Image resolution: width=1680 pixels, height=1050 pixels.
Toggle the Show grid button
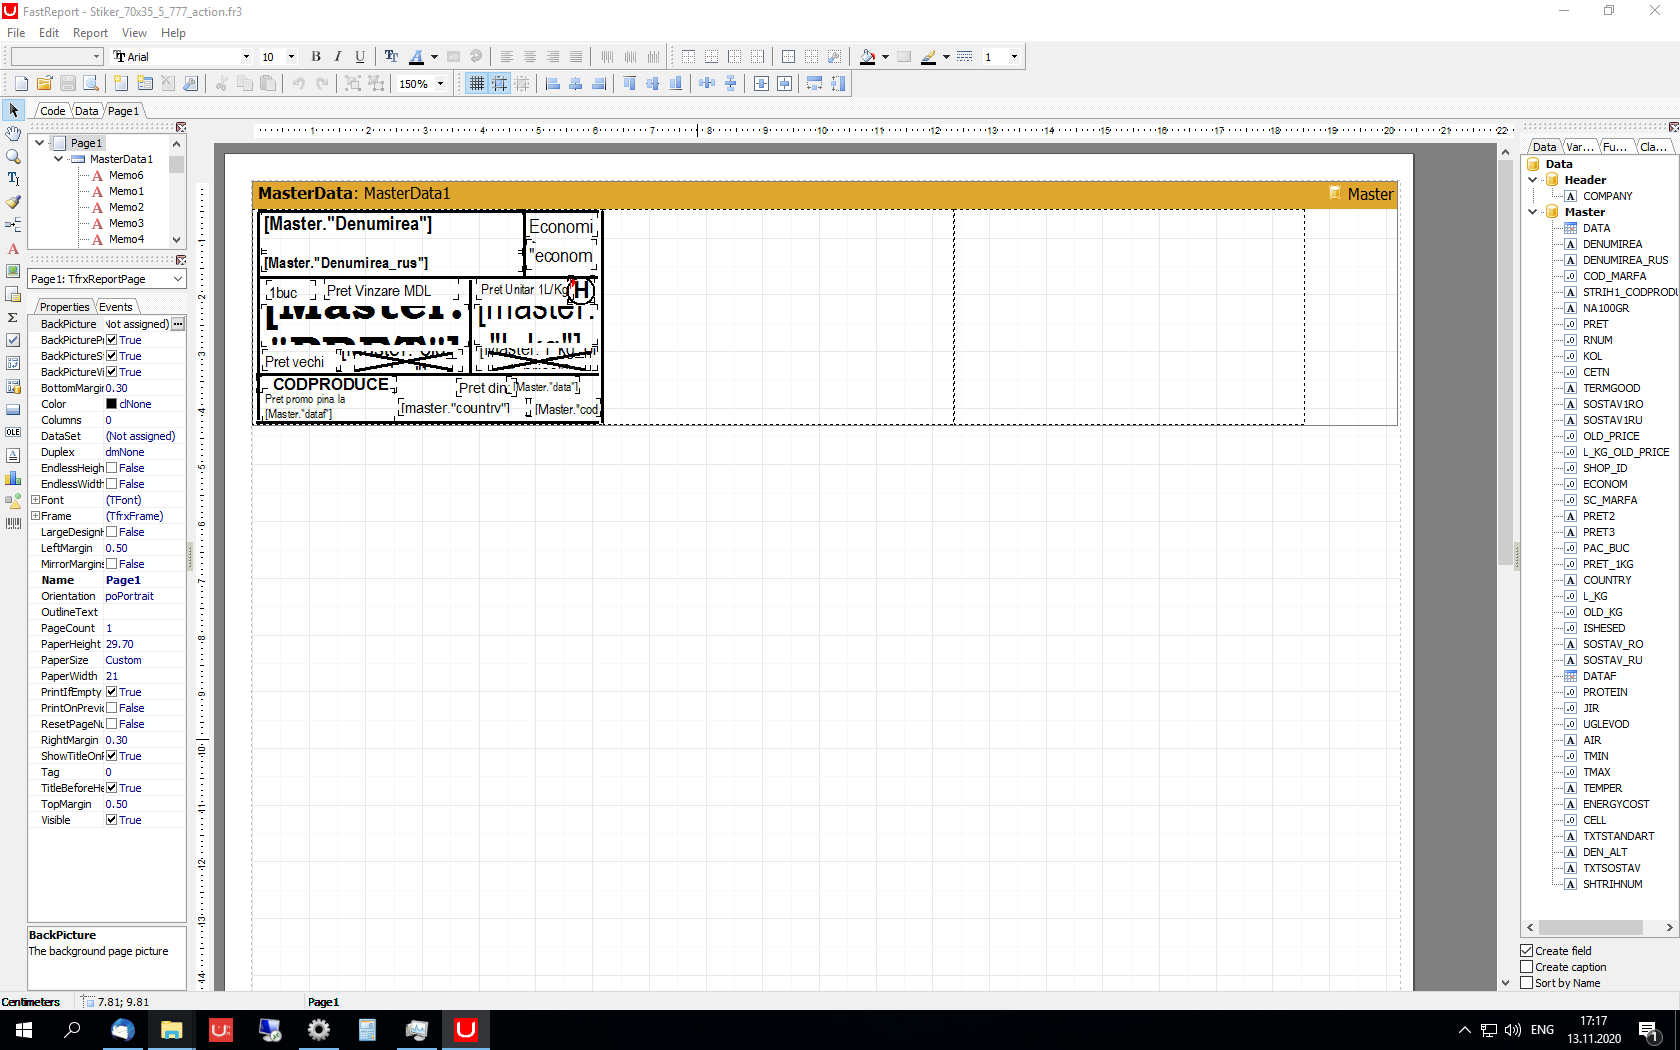point(477,84)
